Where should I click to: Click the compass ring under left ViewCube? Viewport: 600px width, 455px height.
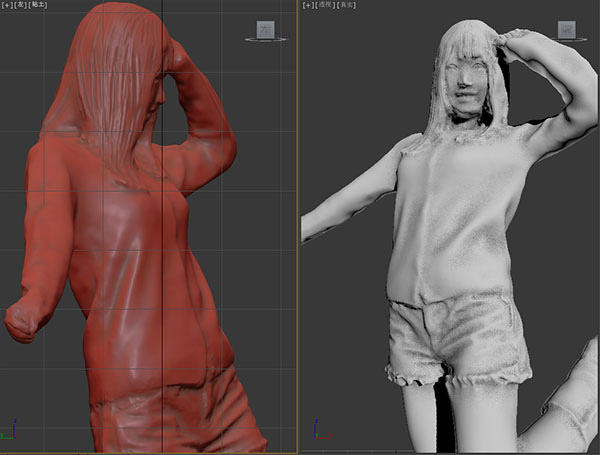pos(266,40)
